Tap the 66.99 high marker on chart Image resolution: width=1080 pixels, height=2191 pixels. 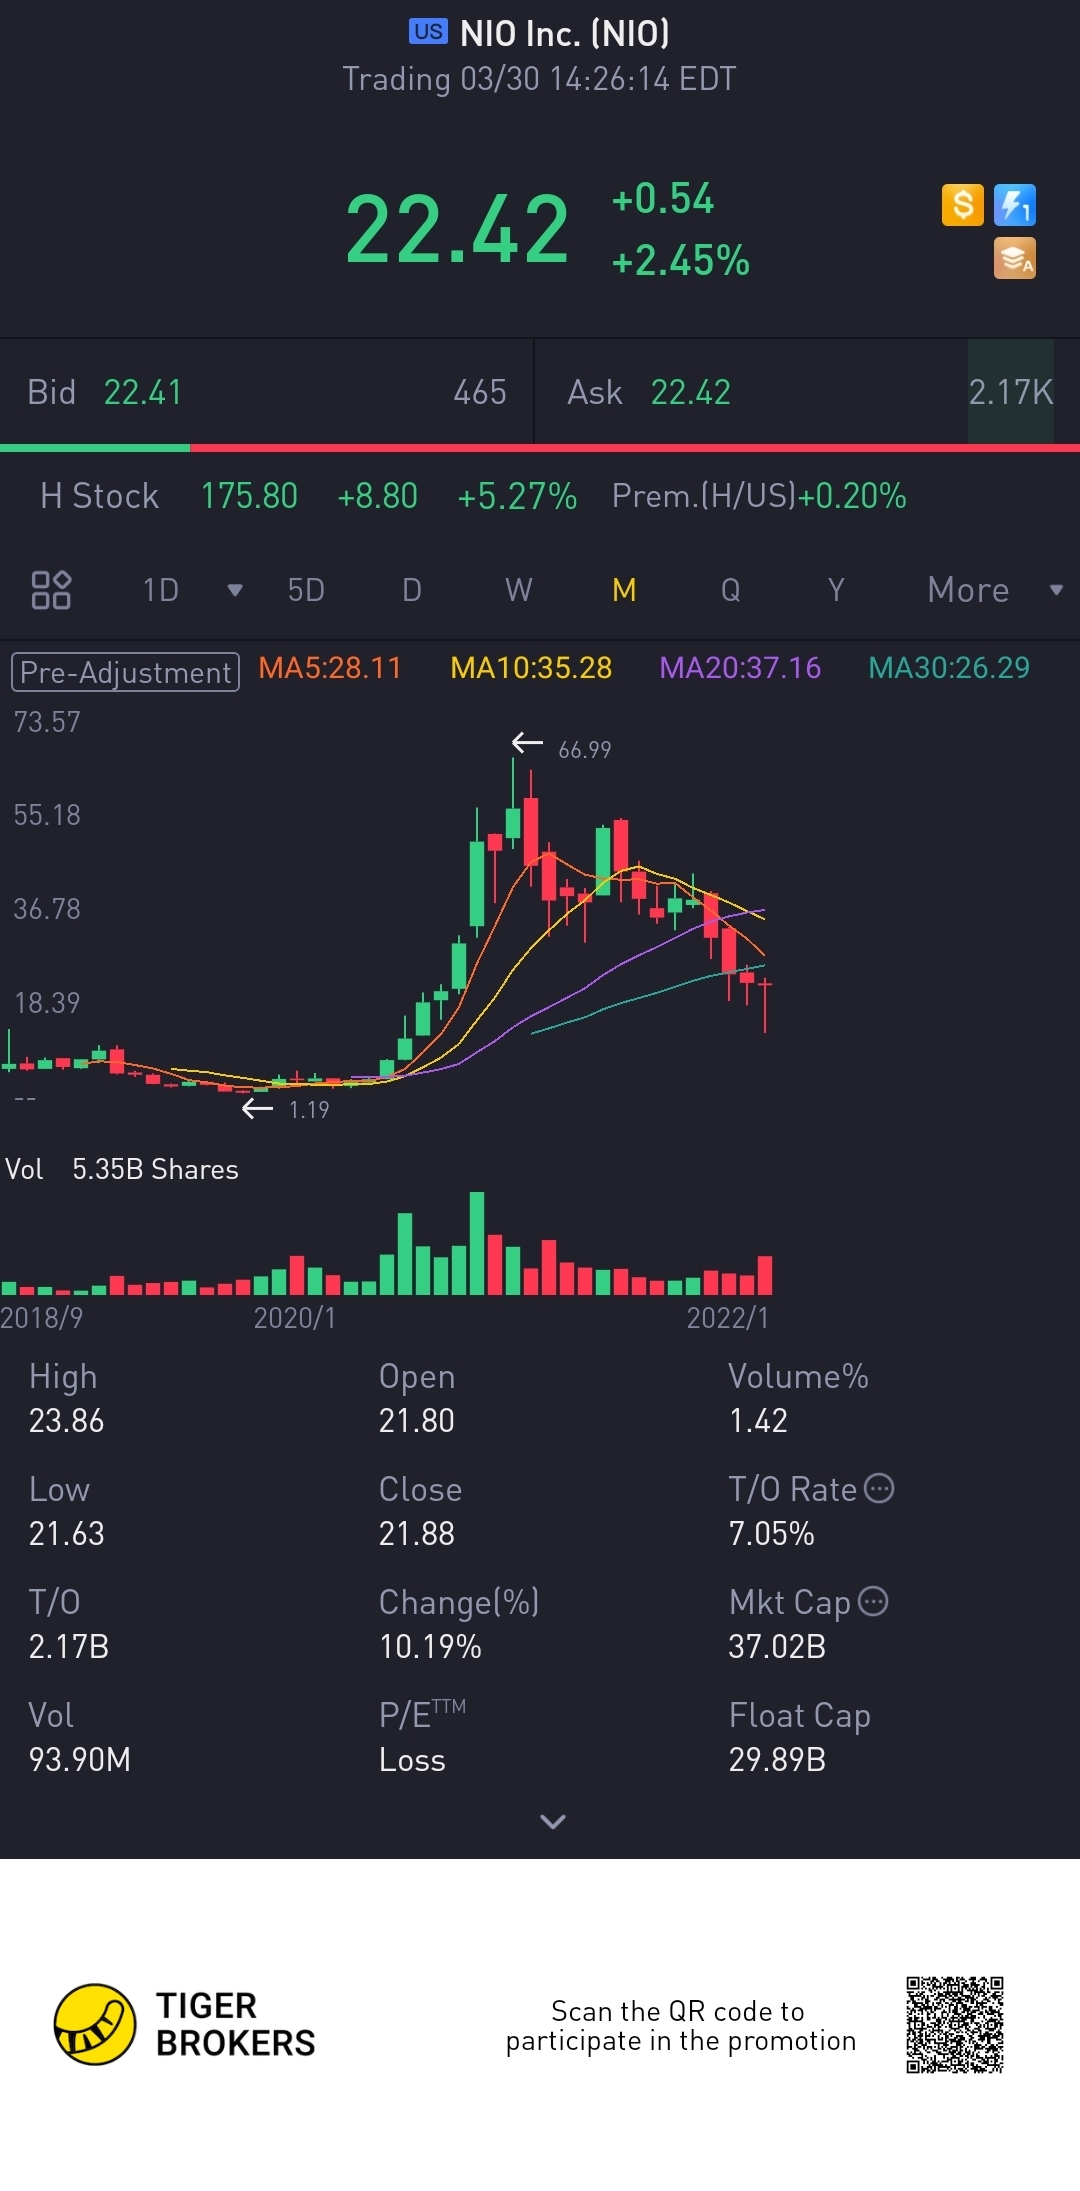[x=584, y=749]
